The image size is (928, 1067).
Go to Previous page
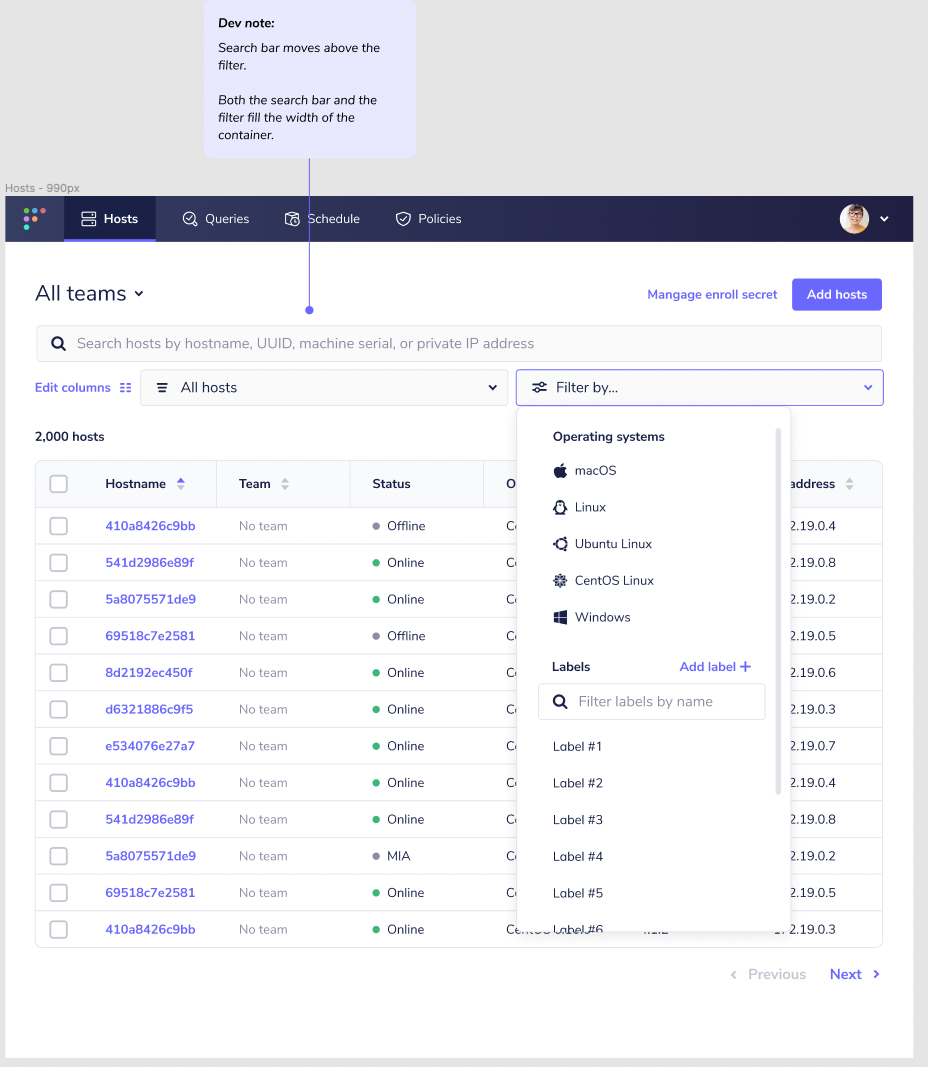(x=767, y=974)
